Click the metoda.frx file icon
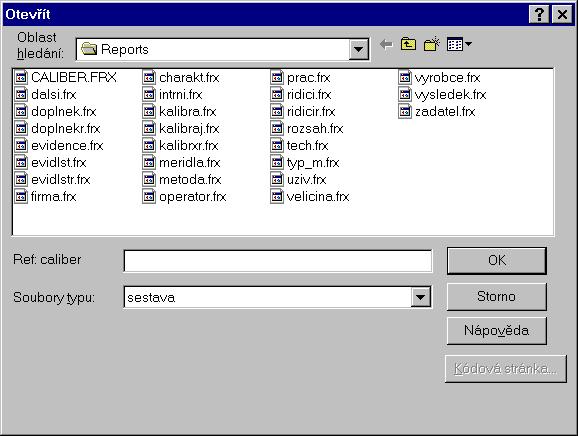The height and width of the screenshot is (436, 578). tap(149, 179)
